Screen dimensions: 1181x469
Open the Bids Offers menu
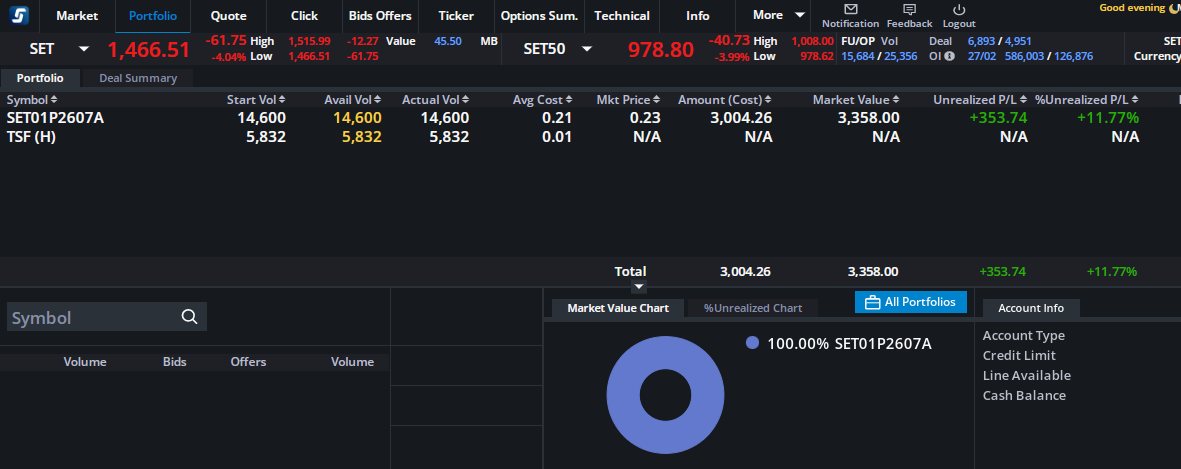pyautogui.click(x=380, y=16)
